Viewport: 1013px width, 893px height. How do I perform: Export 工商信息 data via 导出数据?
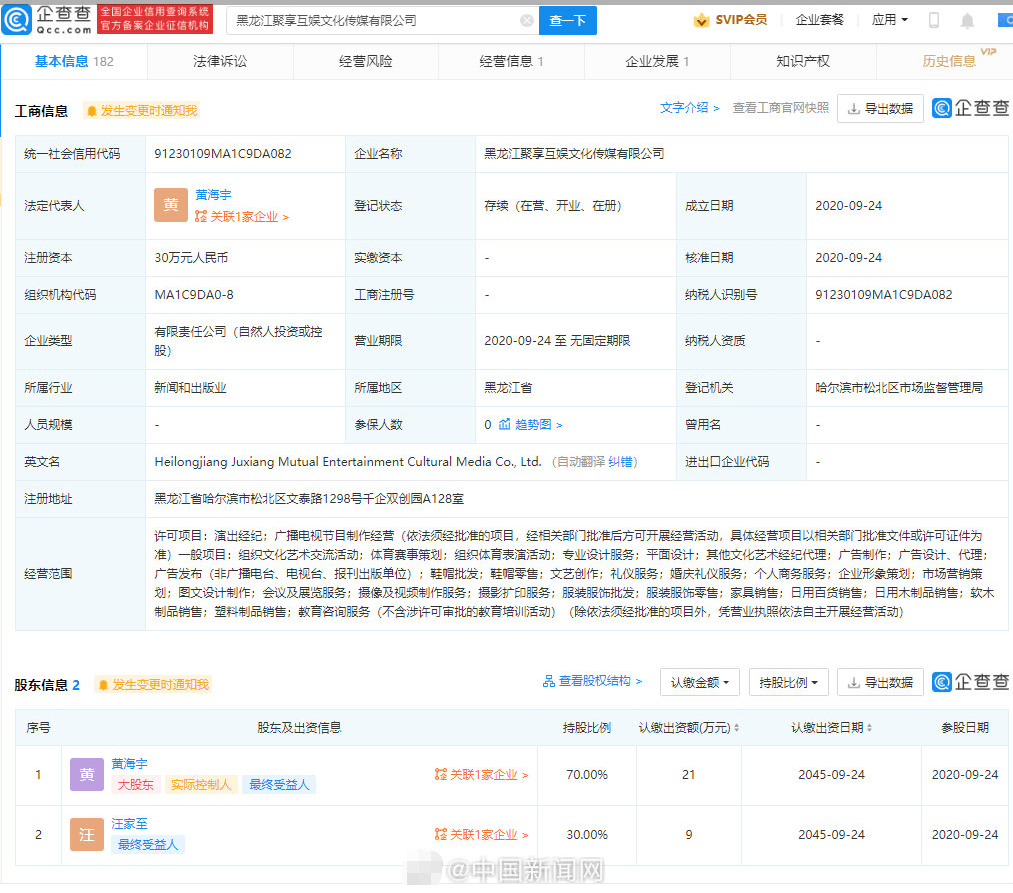[x=880, y=109]
